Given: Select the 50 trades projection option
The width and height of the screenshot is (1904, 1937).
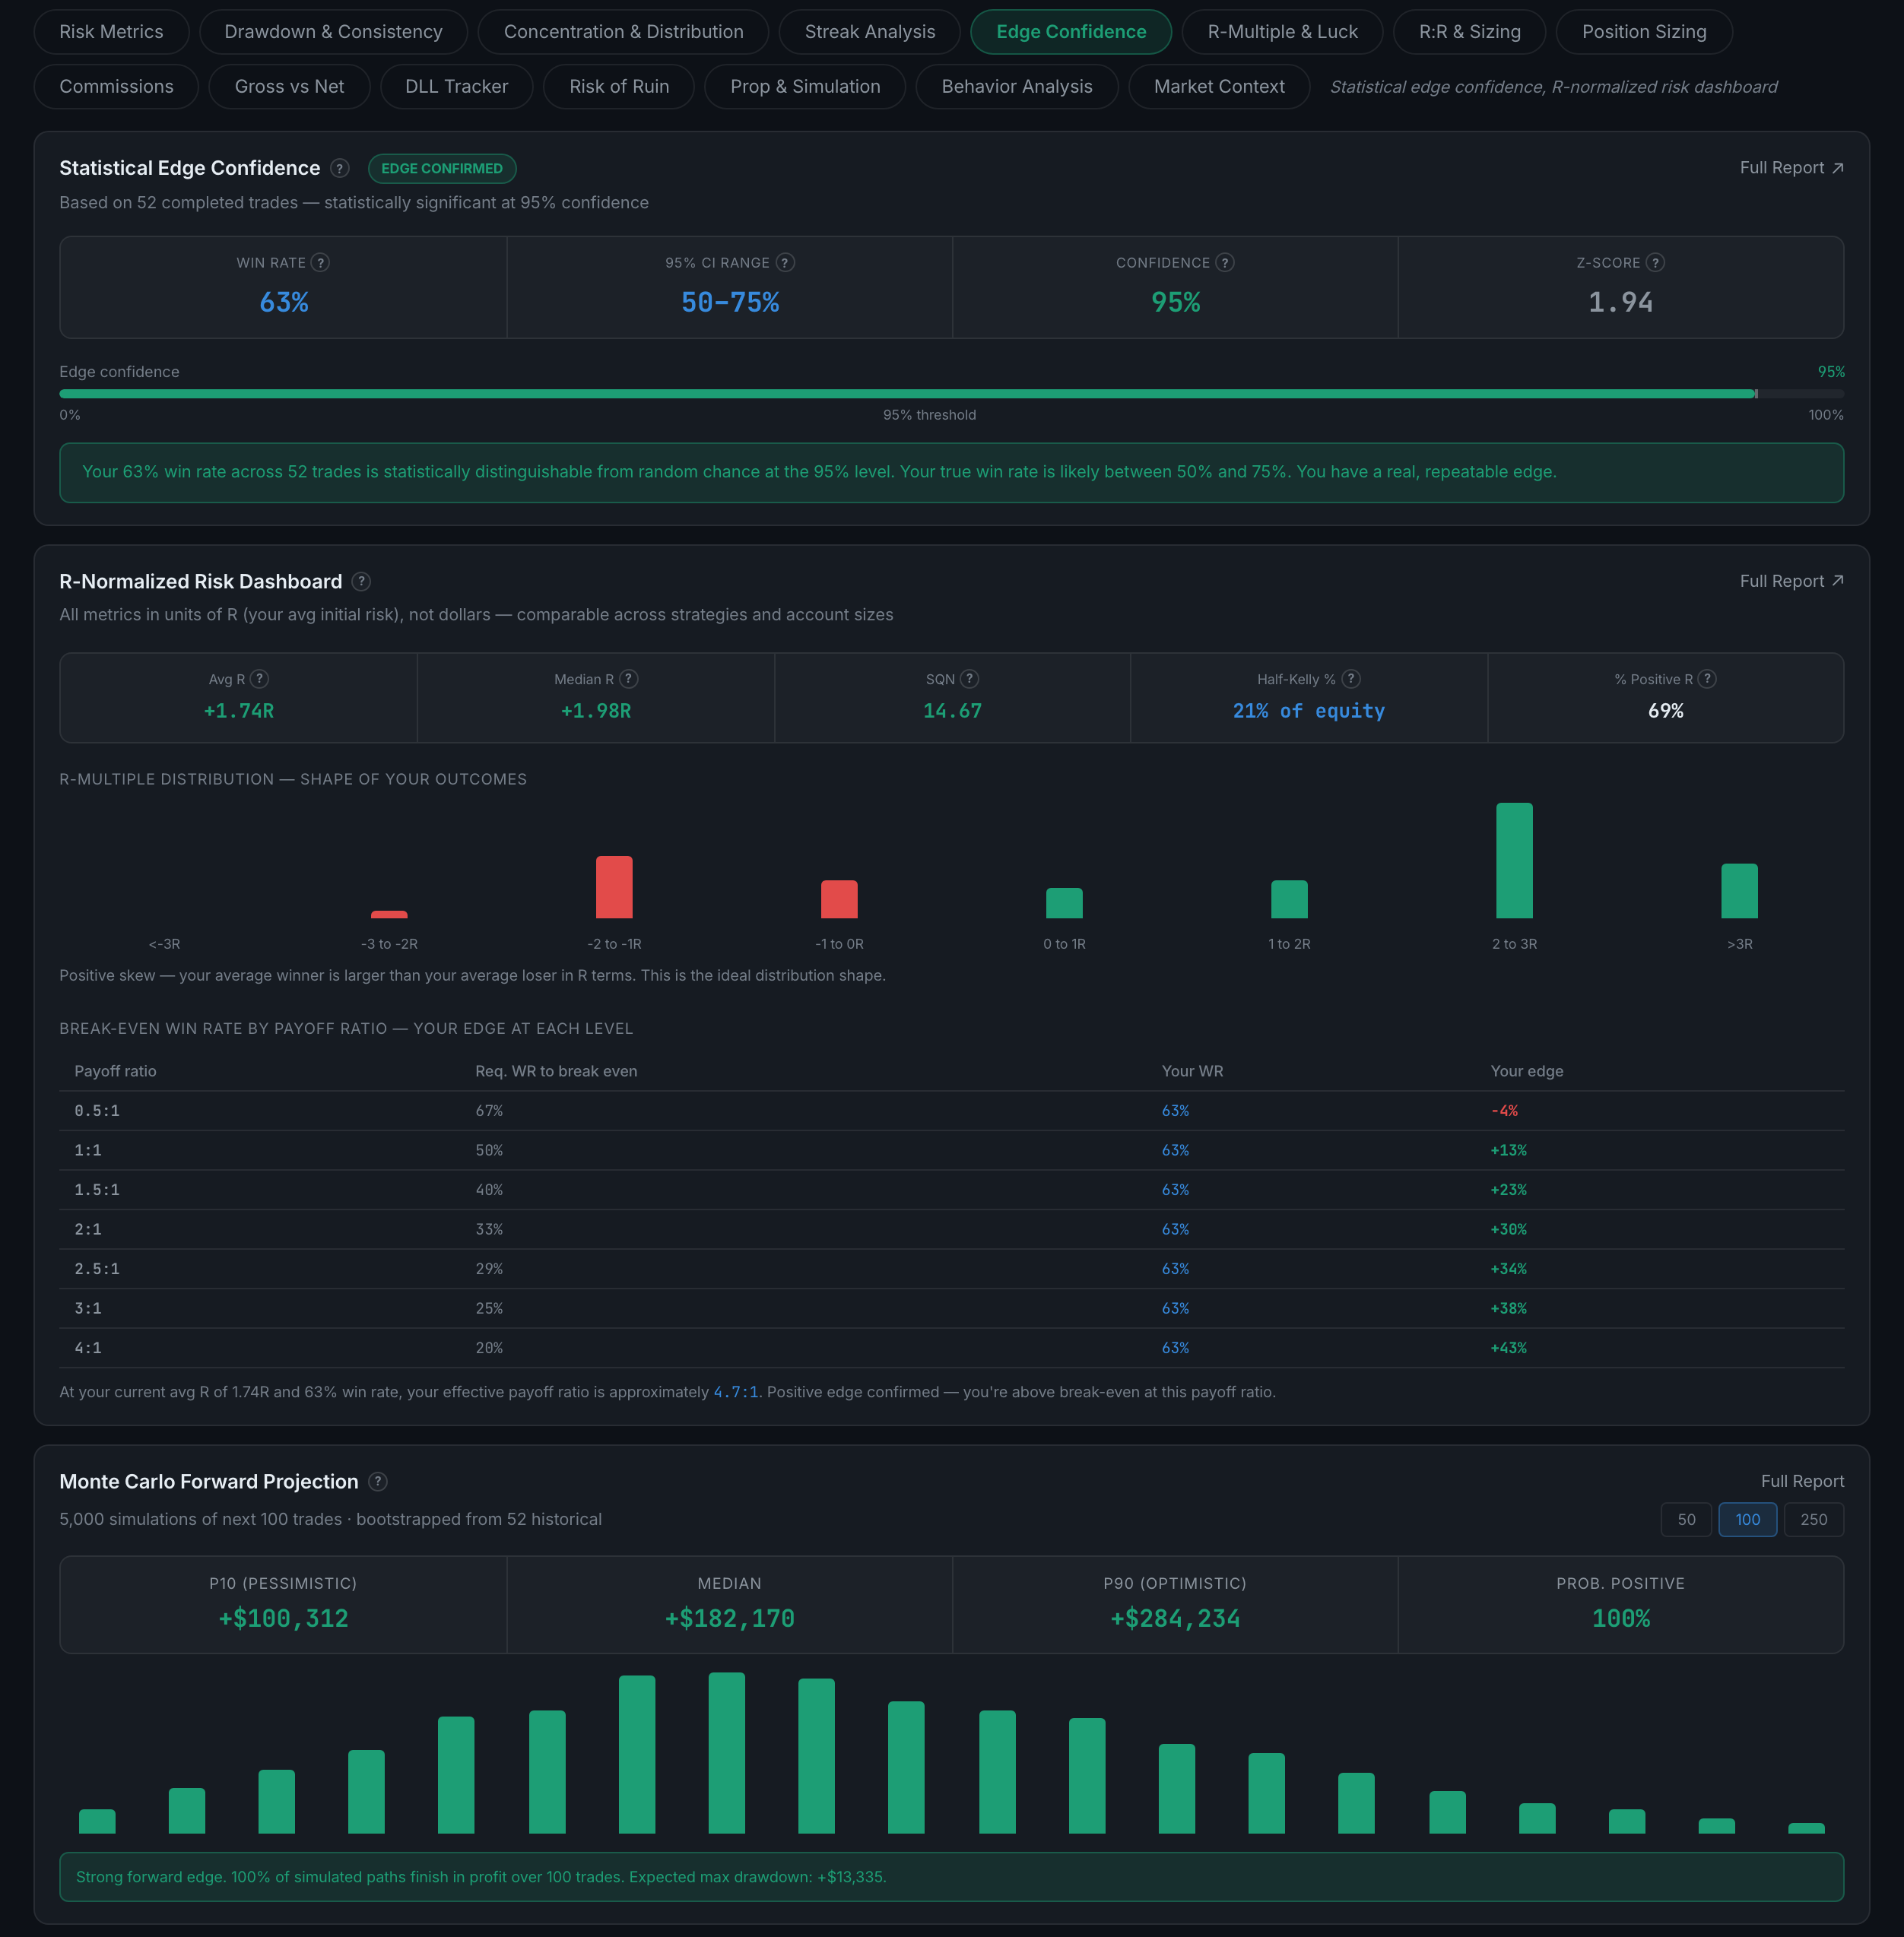Looking at the screenshot, I should point(1686,1519).
